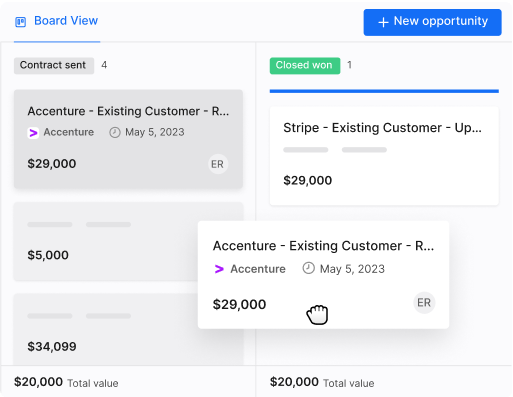Click ER avatar on the dragged card
This screenshot has width=513, height=397.
[x=424, y=303]
